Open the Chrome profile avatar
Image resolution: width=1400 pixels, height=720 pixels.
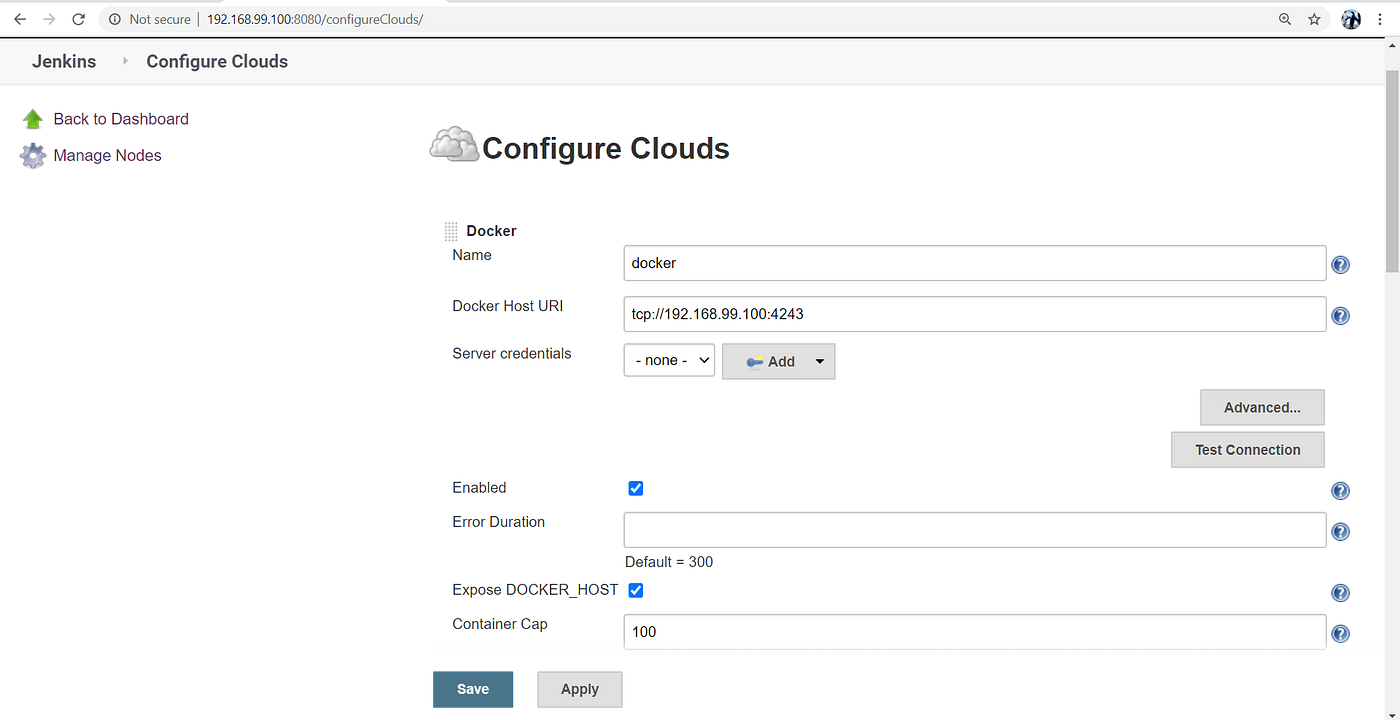click(x=1351, y=19)
